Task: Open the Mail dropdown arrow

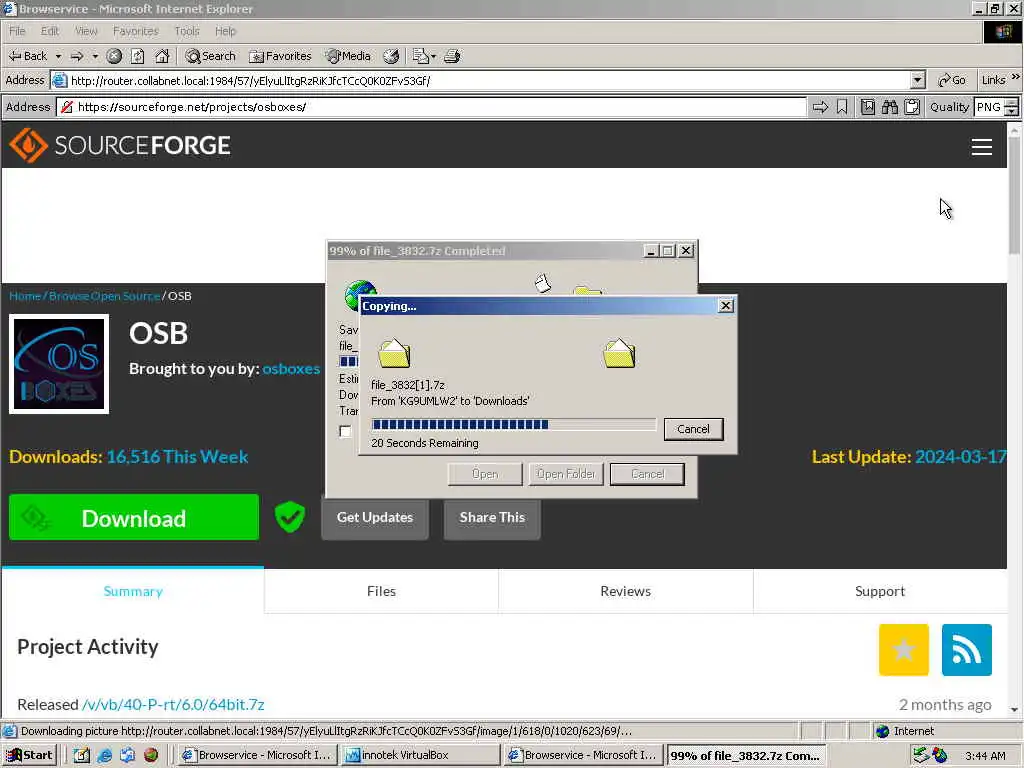Action: click(433, 56)
